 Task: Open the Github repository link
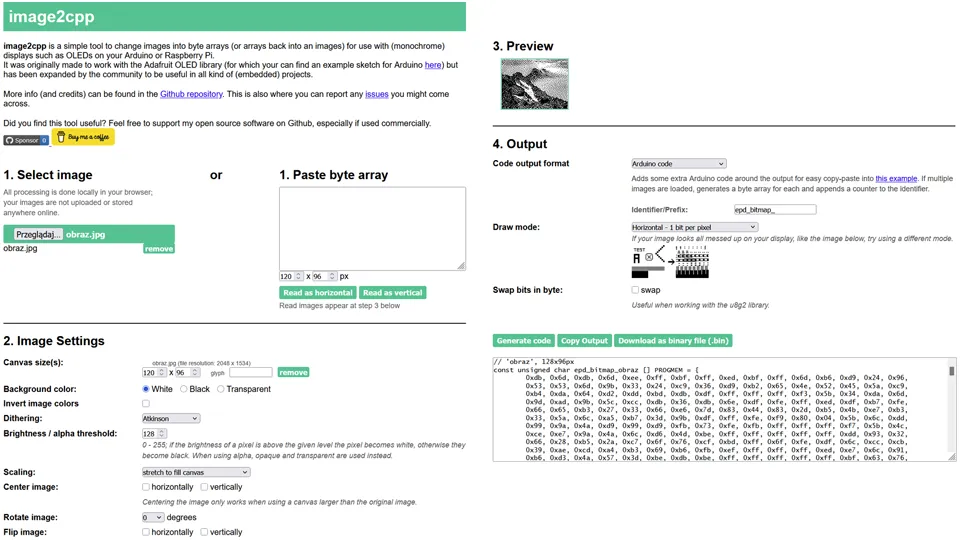click(191, 94)
